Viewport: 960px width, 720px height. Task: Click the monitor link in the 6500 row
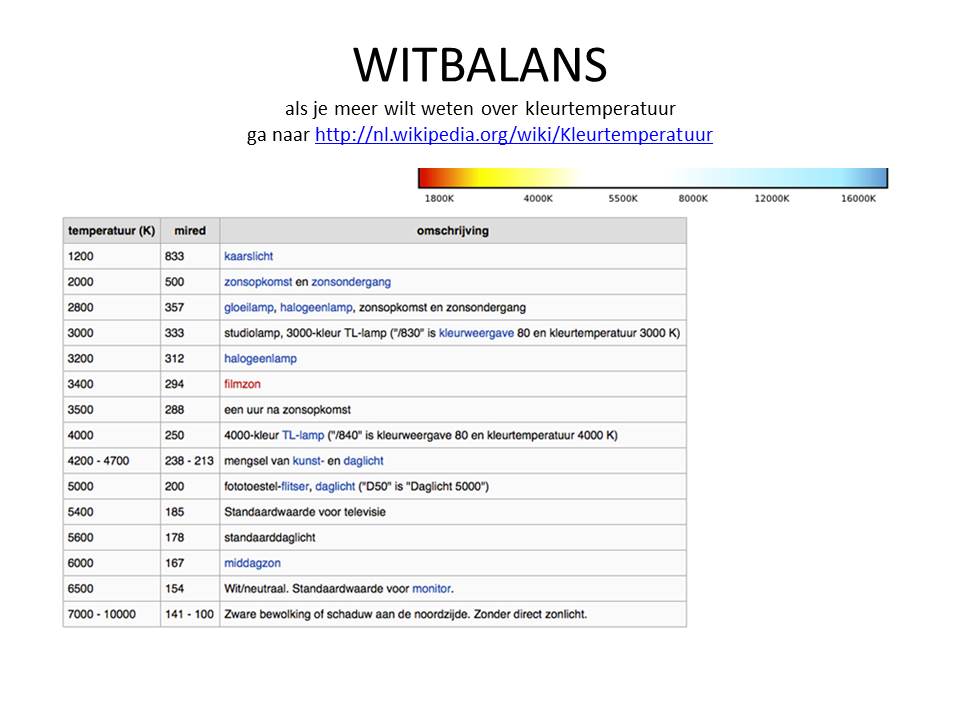point(432,589)
